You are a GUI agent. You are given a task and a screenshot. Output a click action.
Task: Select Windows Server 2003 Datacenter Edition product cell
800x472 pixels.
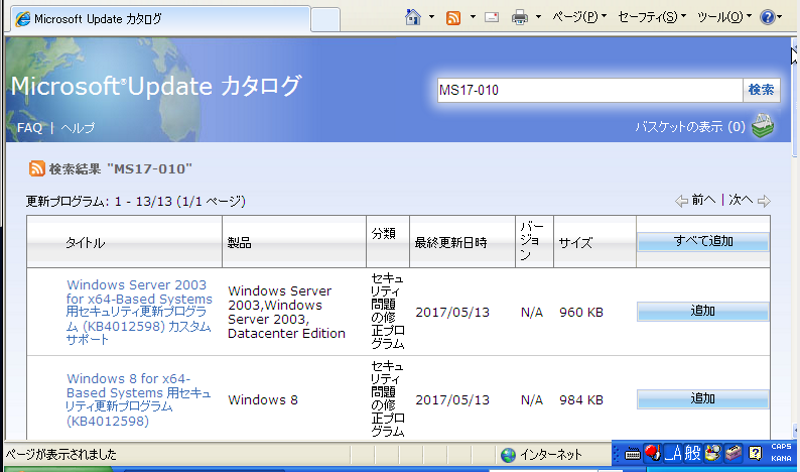coord(287,312)
